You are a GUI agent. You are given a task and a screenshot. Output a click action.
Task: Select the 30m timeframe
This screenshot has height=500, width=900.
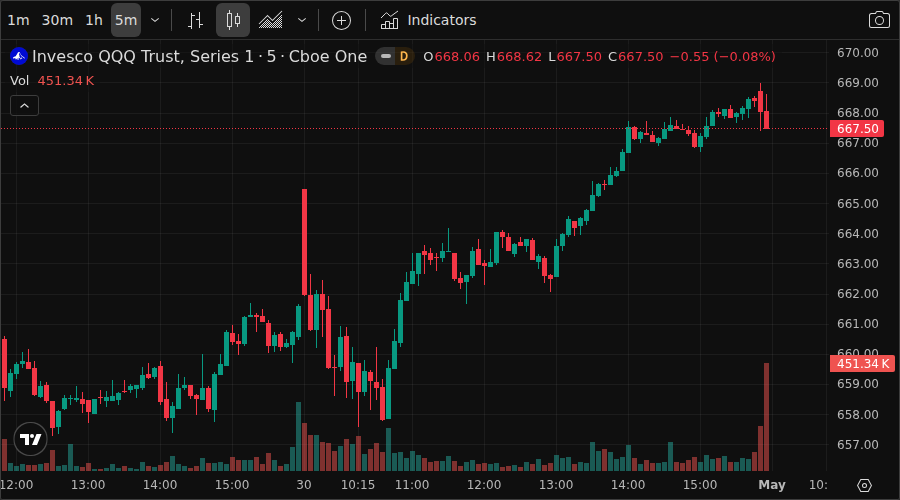pos(57,20)
